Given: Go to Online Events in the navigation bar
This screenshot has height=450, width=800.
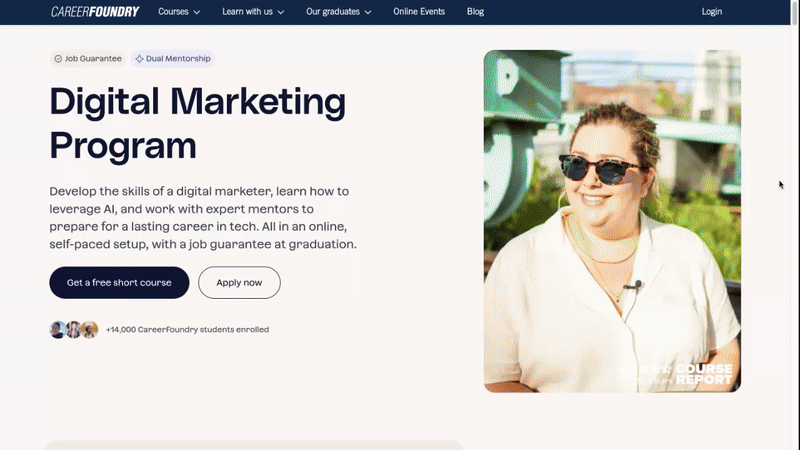Looking at the screenshot, I should coord(420,12).
